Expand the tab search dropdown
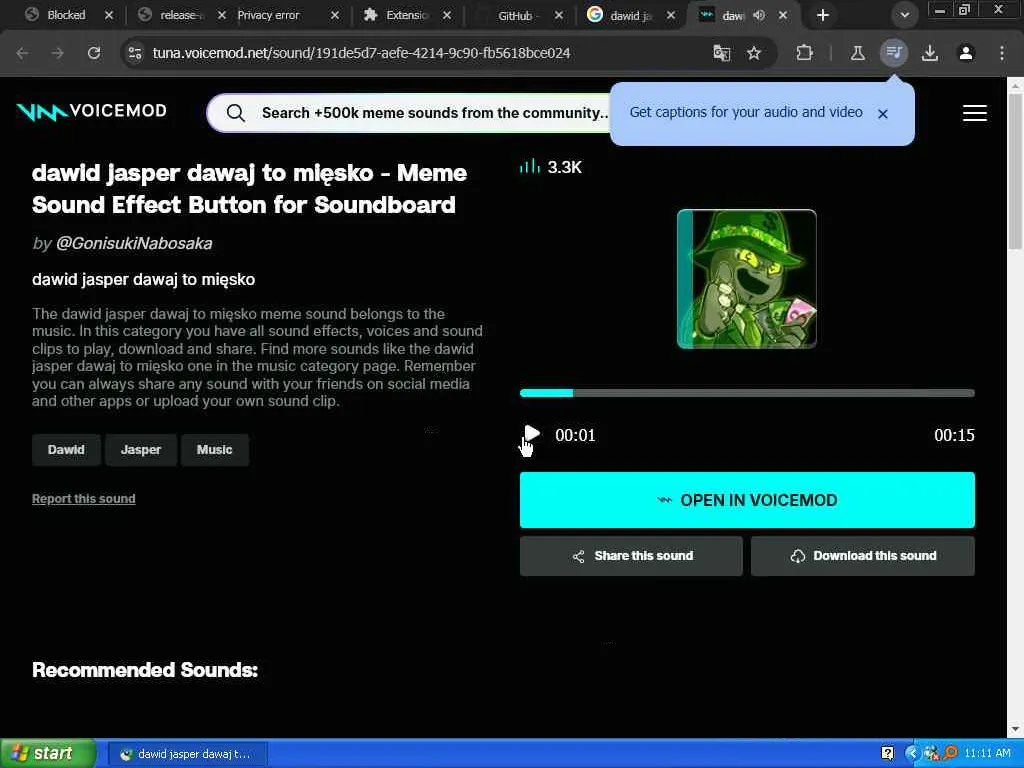The image size is (1024, 768). click(x=904, y=15)
